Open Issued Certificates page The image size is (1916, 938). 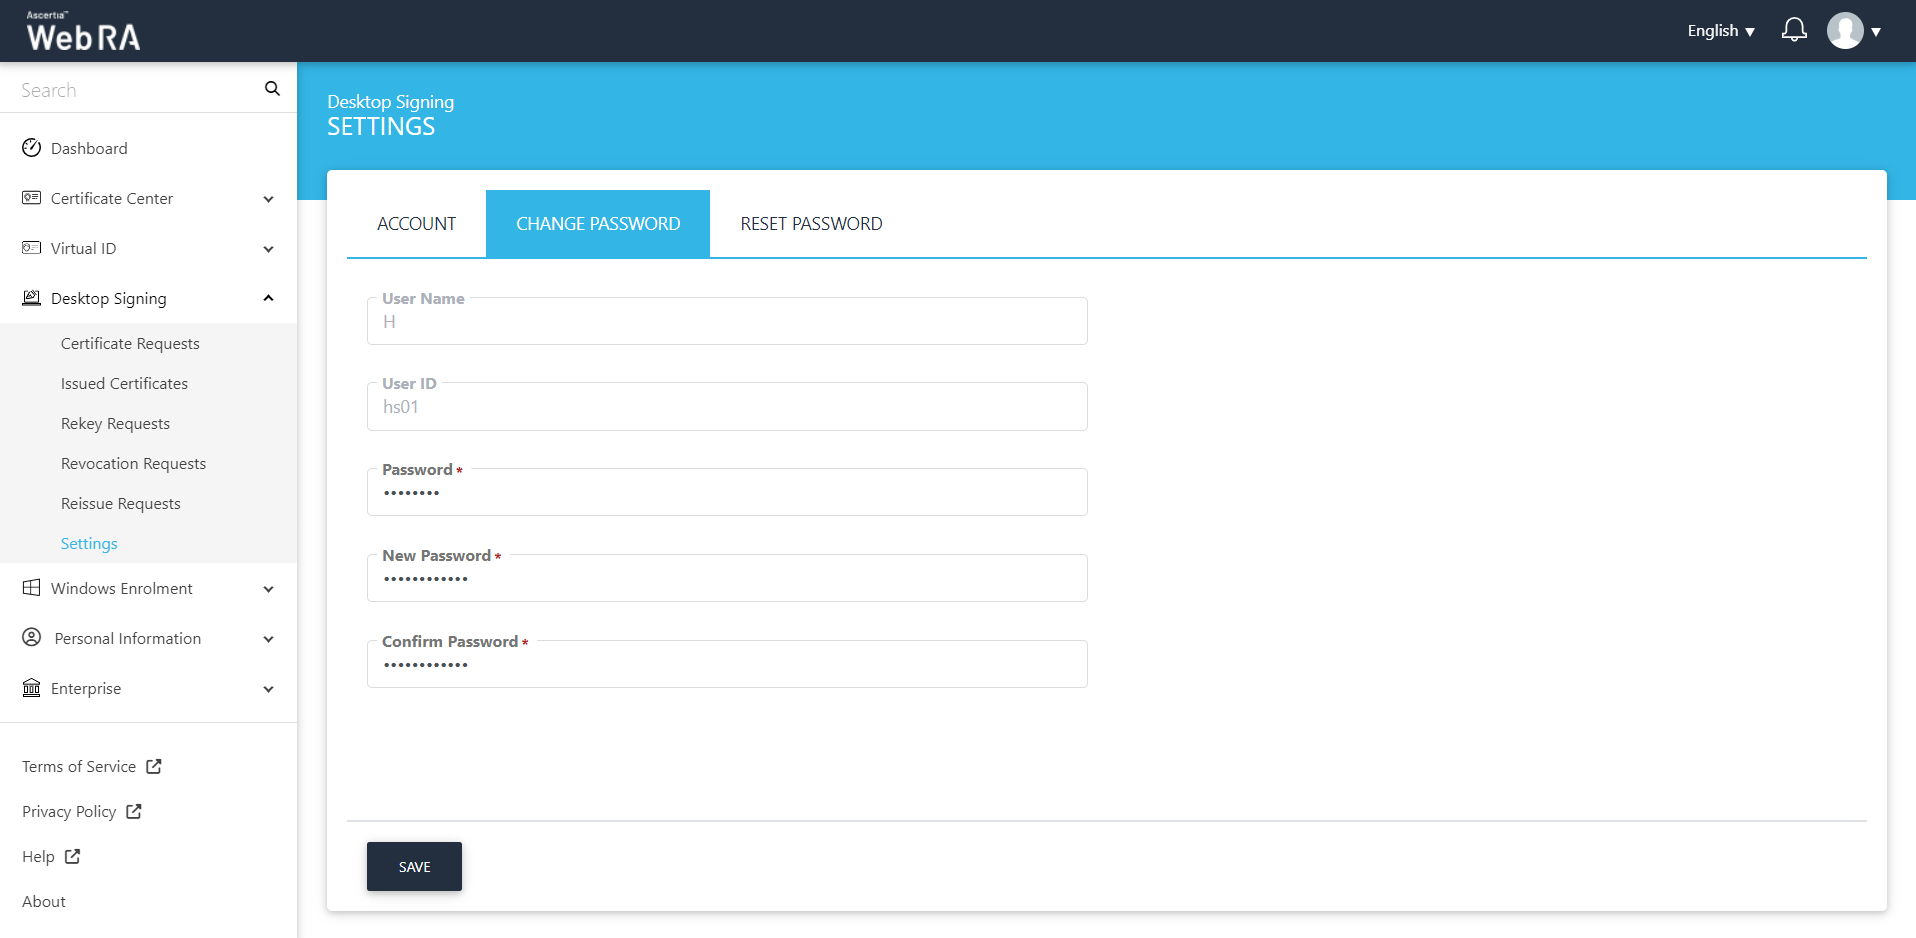pyautogui.click(x=124, y=384)
